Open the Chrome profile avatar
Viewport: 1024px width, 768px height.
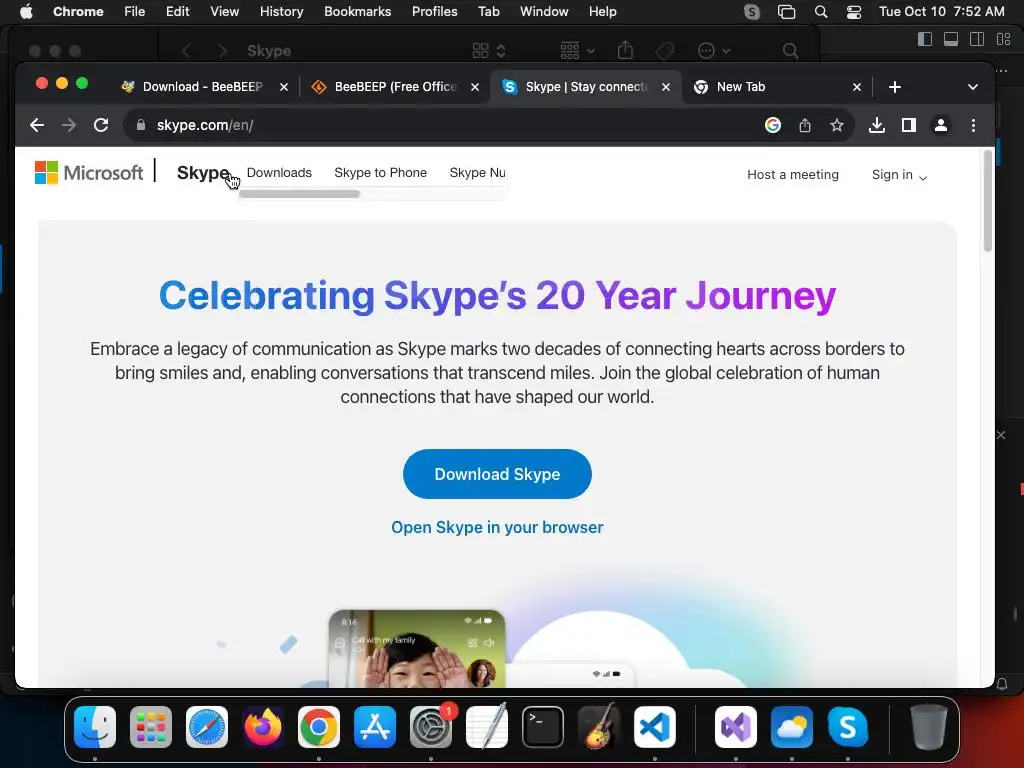tap(940, 125)
